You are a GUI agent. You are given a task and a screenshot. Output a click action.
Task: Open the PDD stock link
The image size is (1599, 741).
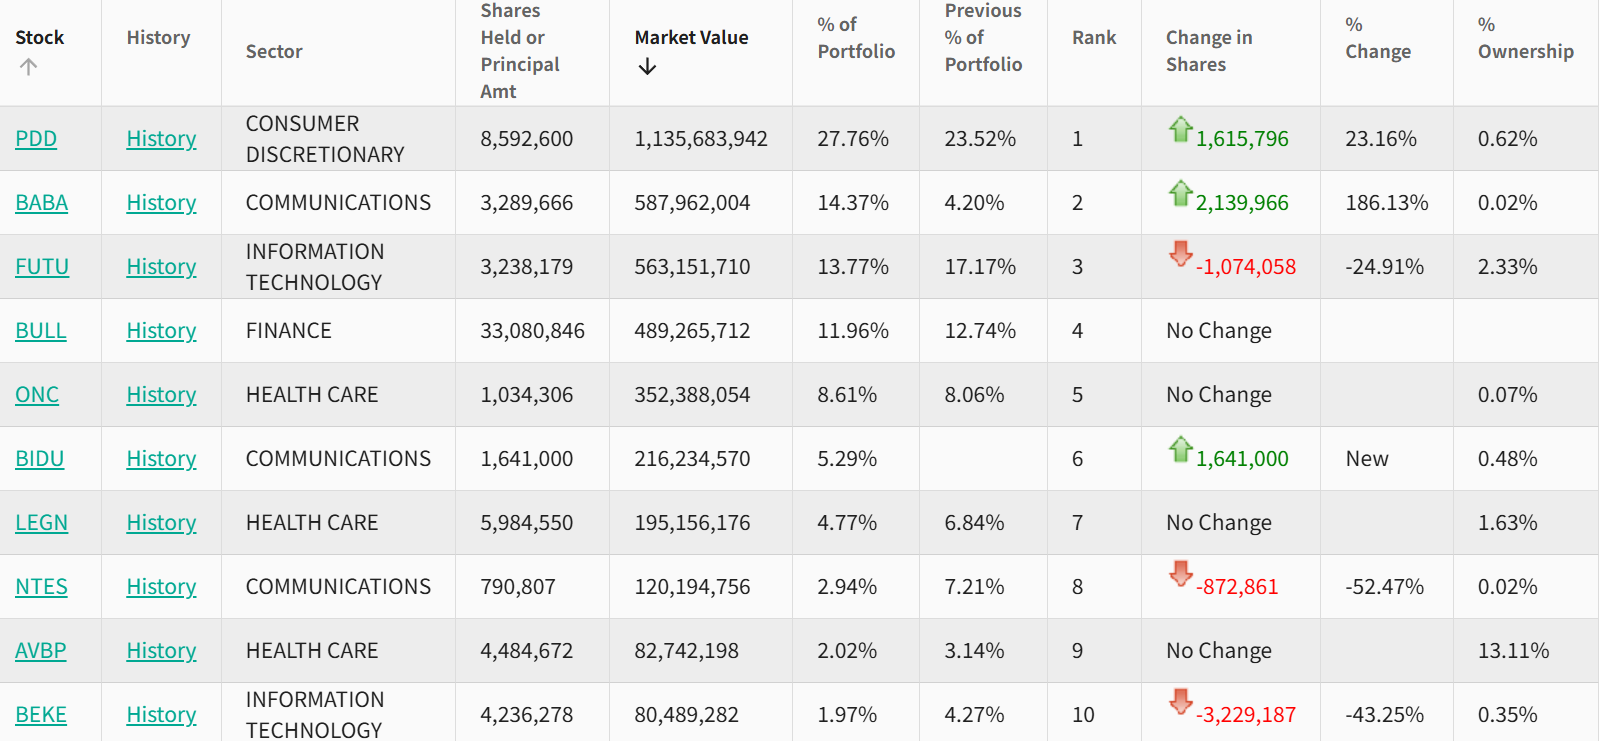point(36,139)
